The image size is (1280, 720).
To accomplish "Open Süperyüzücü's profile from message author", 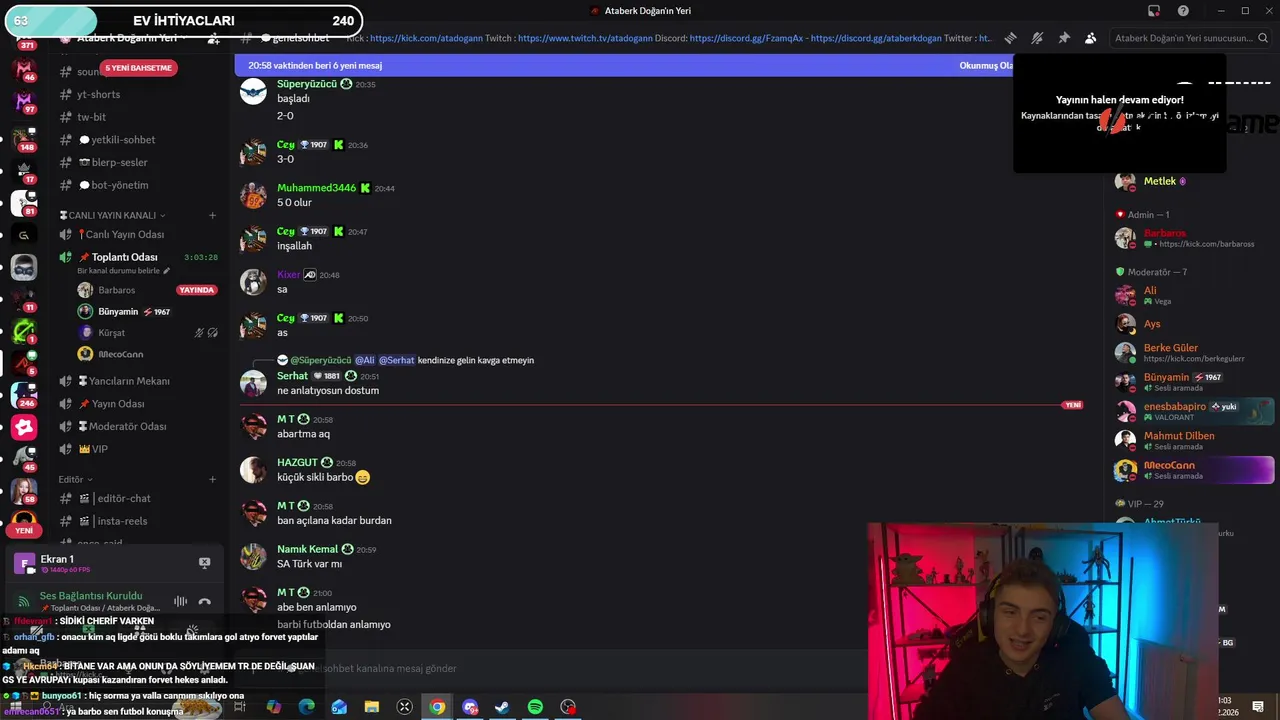I will tap(307, 84).
